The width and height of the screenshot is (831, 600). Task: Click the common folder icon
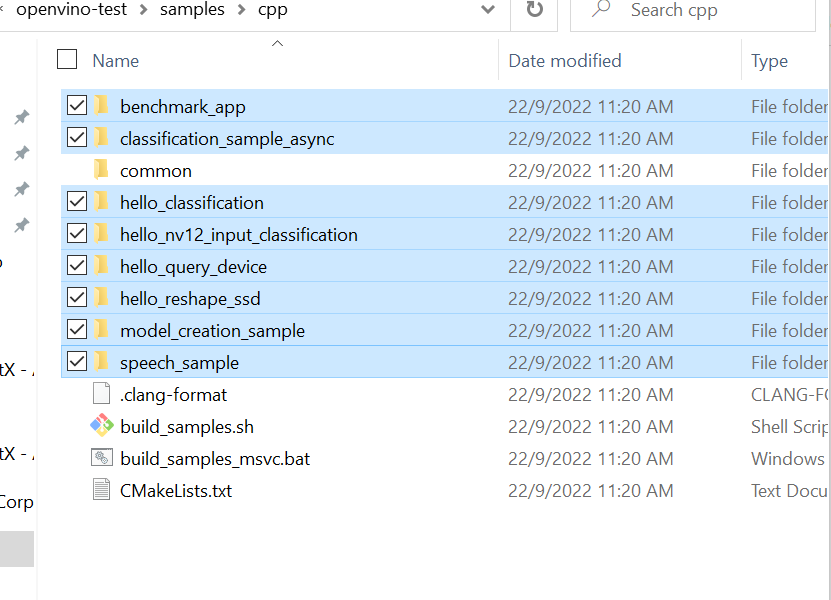101,170
